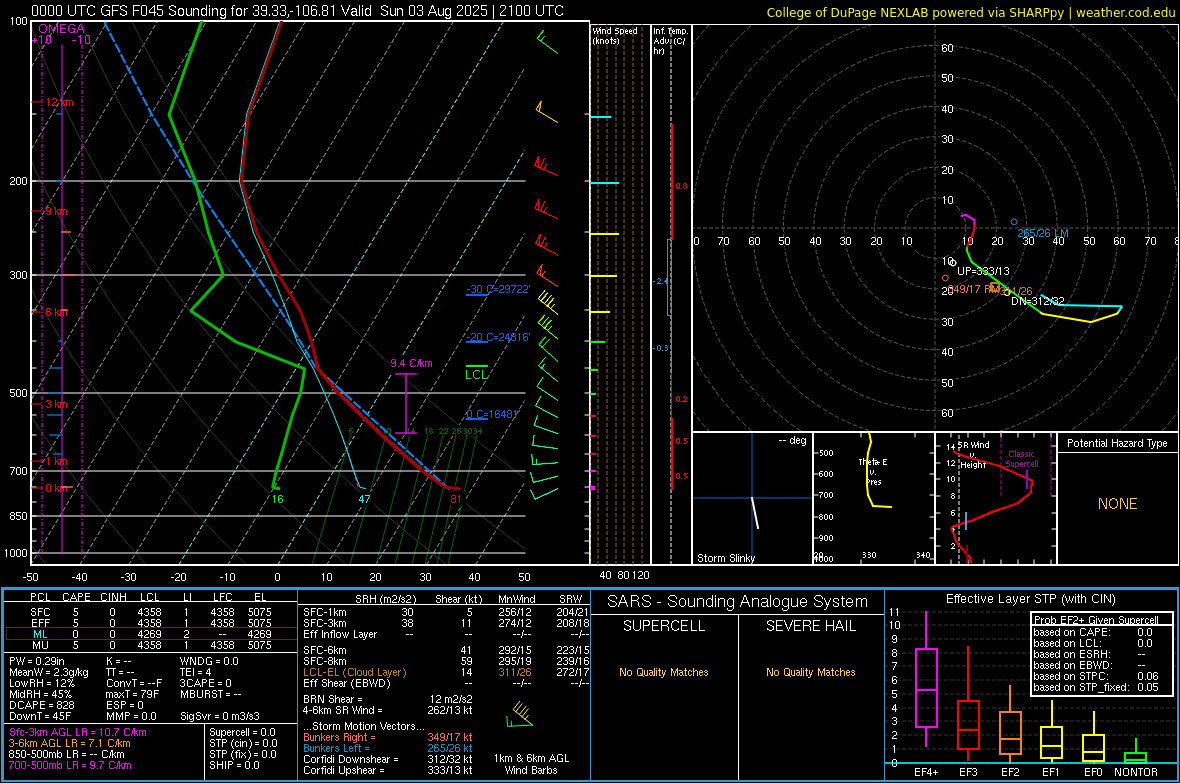This screenshot has width=1180, height=783.
Task: Click the 6 km height marker
Action: click(x=56, y=312)
